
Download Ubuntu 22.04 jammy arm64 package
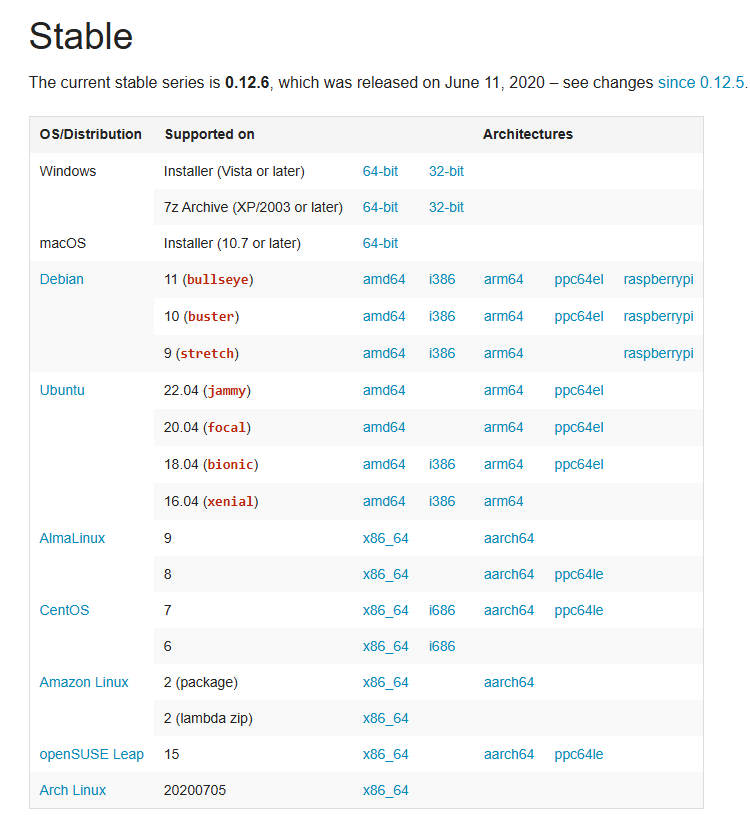(x=503, y=390)
